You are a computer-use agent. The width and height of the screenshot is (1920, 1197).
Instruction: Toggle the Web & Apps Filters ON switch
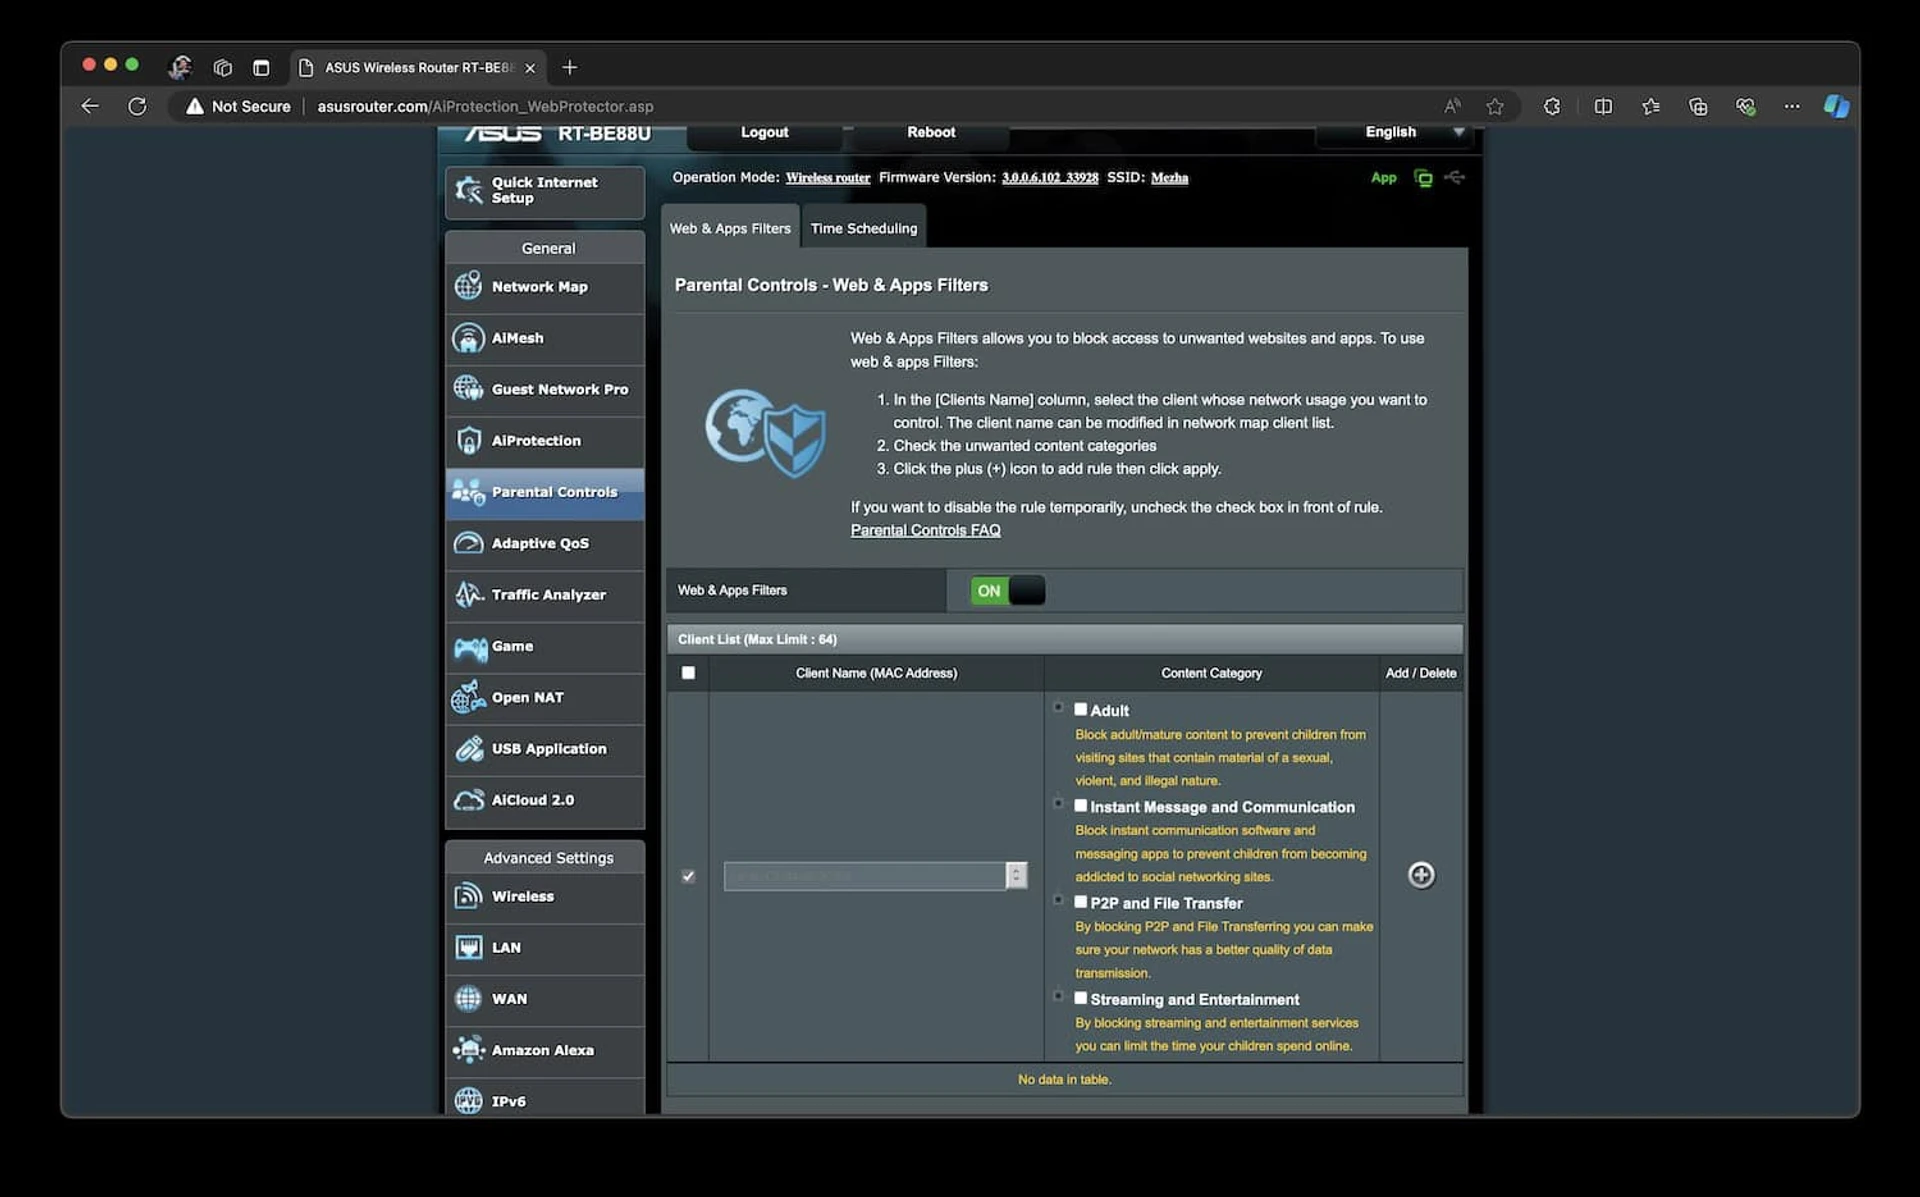pyautogui.click(x=1007, y=591)
